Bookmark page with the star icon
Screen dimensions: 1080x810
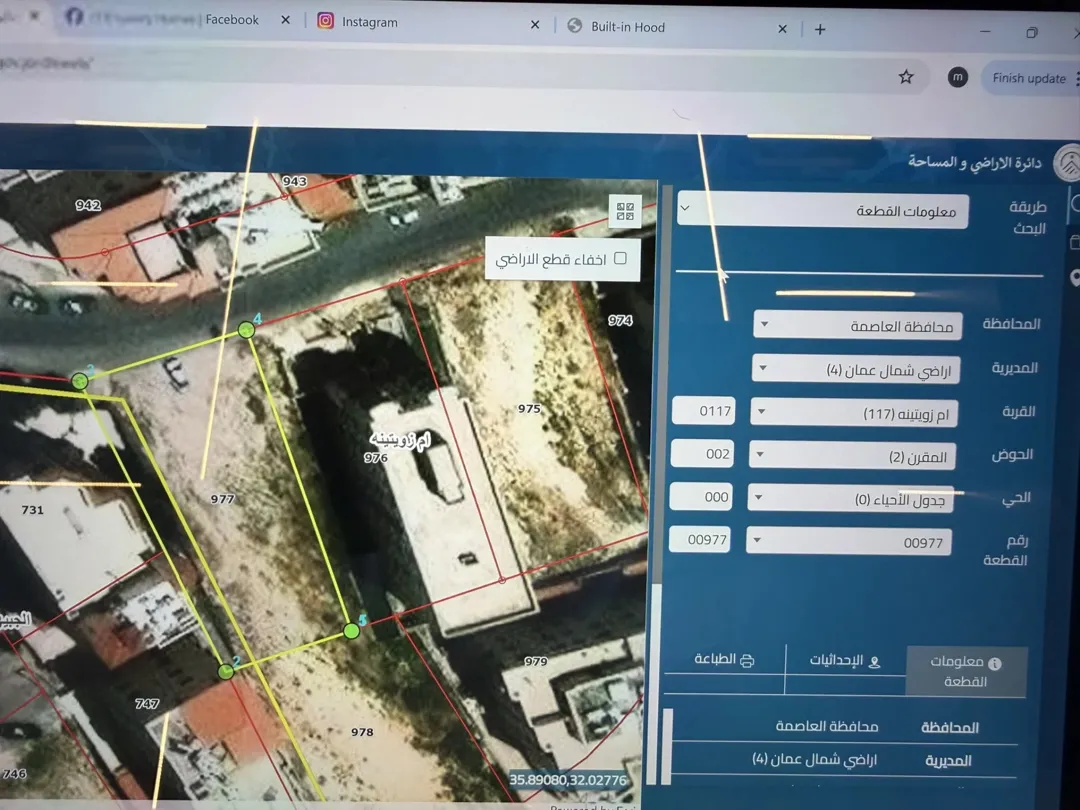tap(906, 77)
